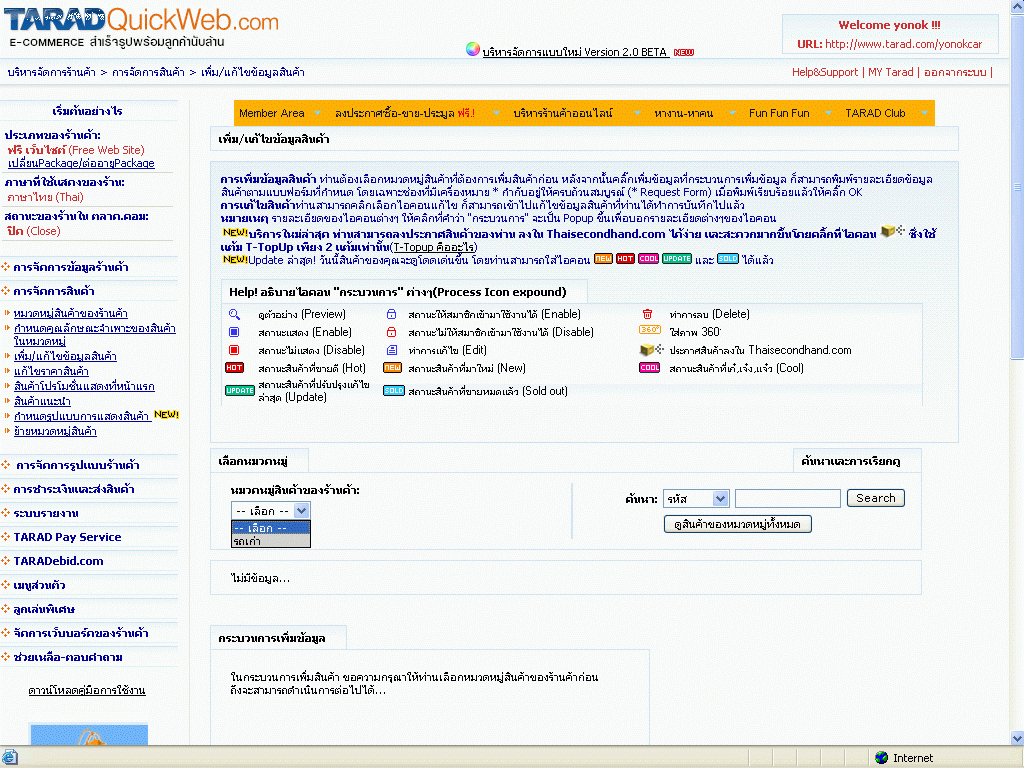The image size is (1024, 768).
Task: Click the pink COOL badge in legend
Action: 650,368
